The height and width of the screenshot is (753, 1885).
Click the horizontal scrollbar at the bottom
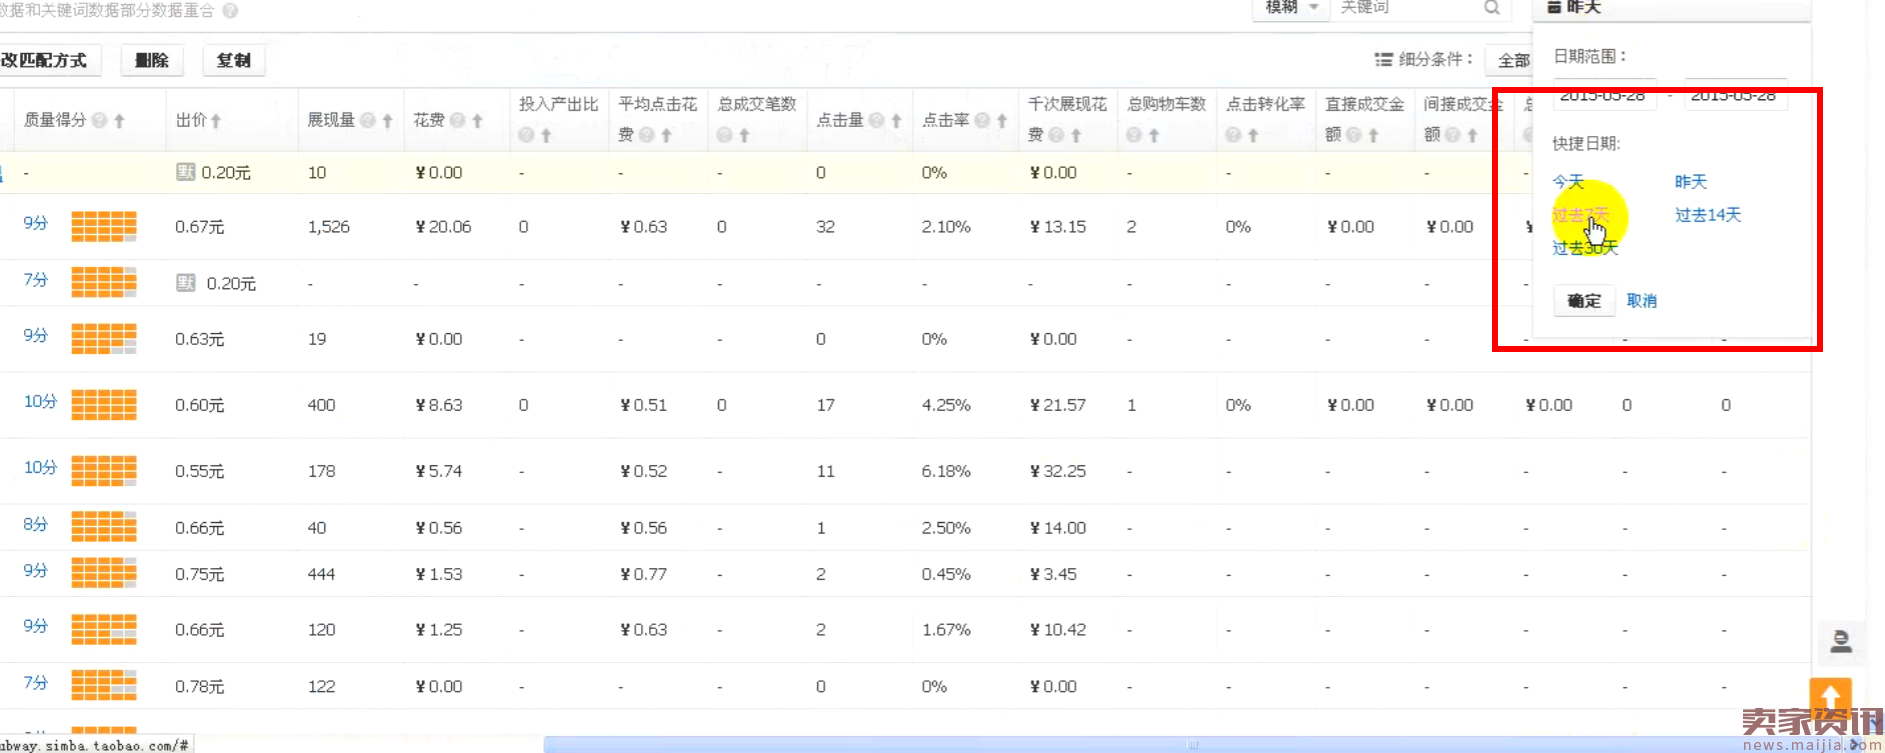tap(1190, 745)
